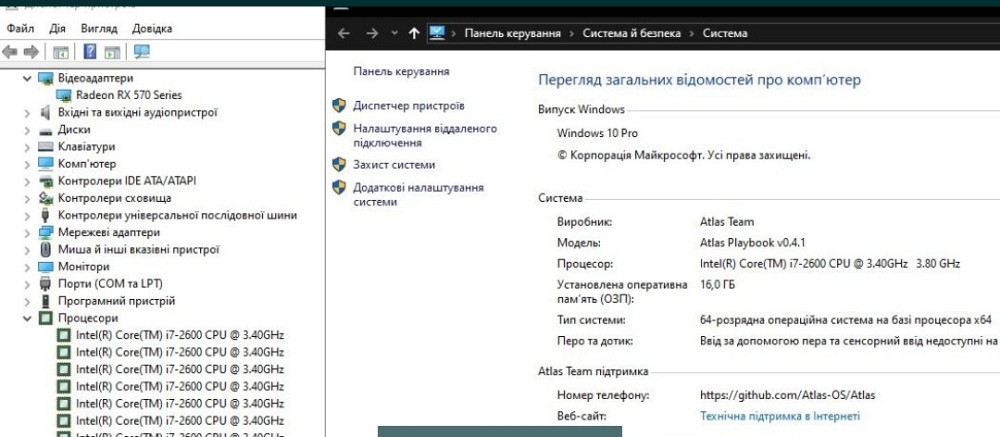Viewport: 1000px width, 437px height.
Task: Click back arrow in System window
Action: 344,33
